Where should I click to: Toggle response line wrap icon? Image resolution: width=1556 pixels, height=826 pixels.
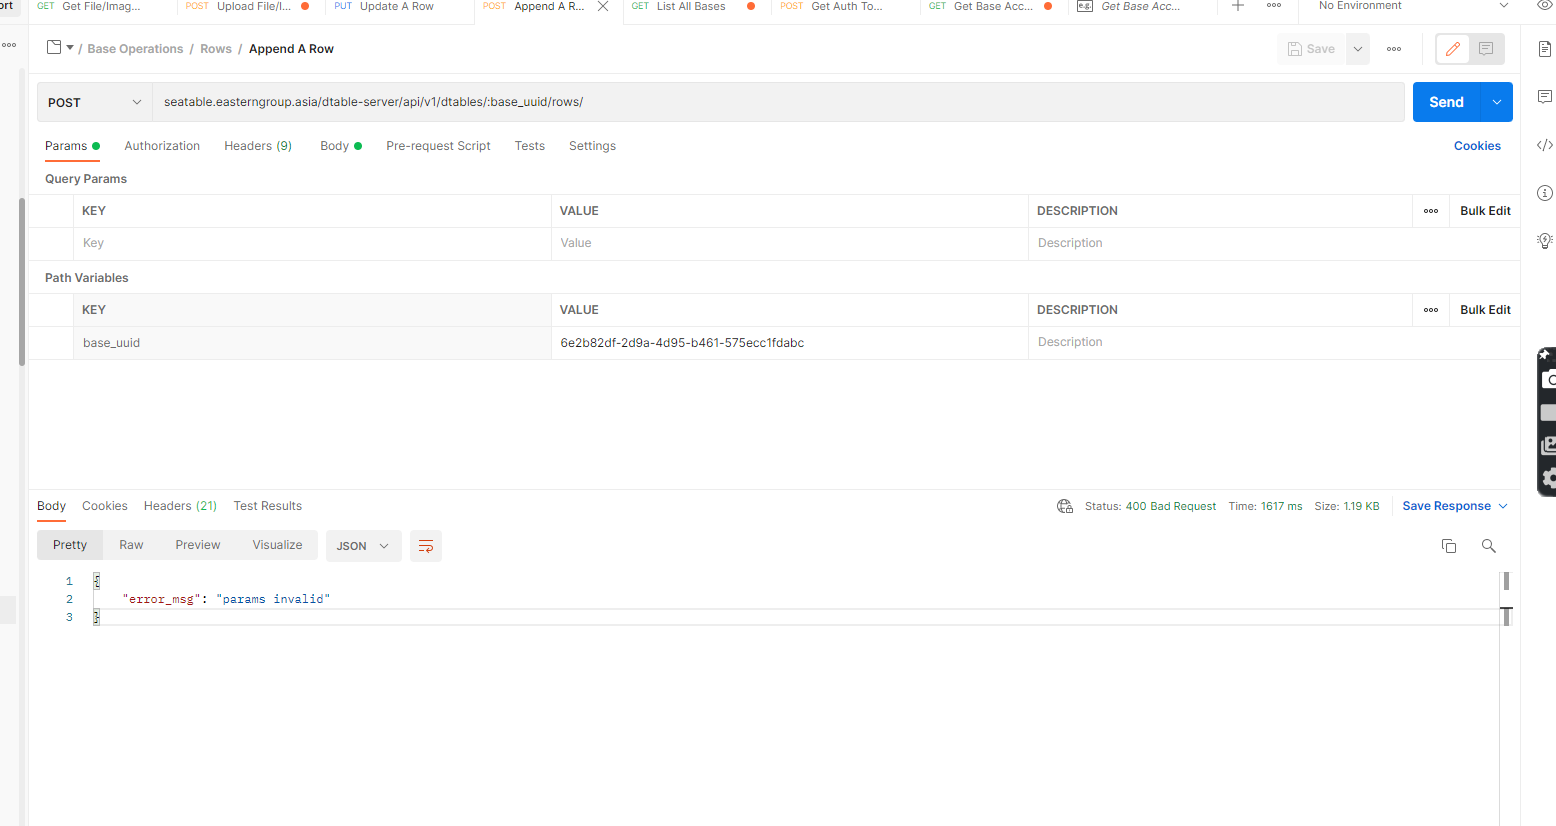426,546
